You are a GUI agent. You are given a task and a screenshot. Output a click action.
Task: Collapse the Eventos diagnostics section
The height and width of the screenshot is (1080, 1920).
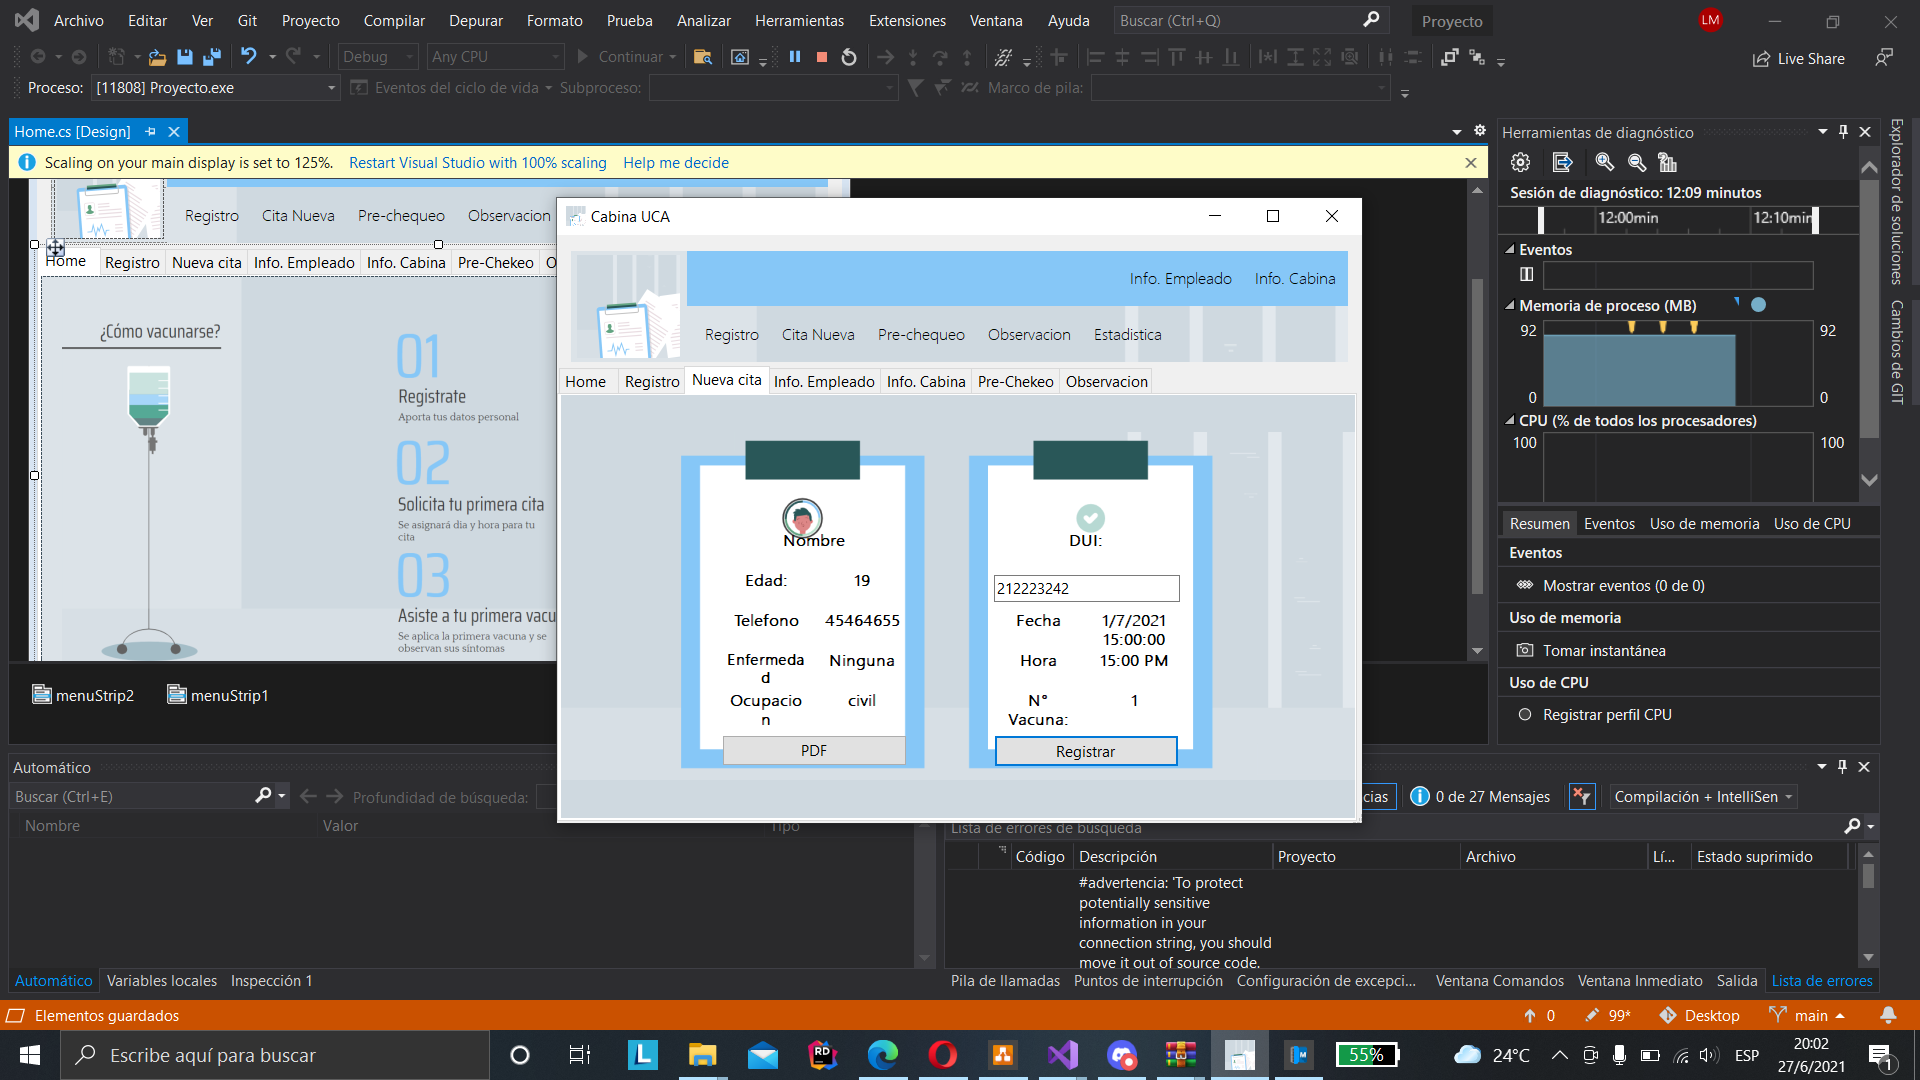pos(1510,249)
